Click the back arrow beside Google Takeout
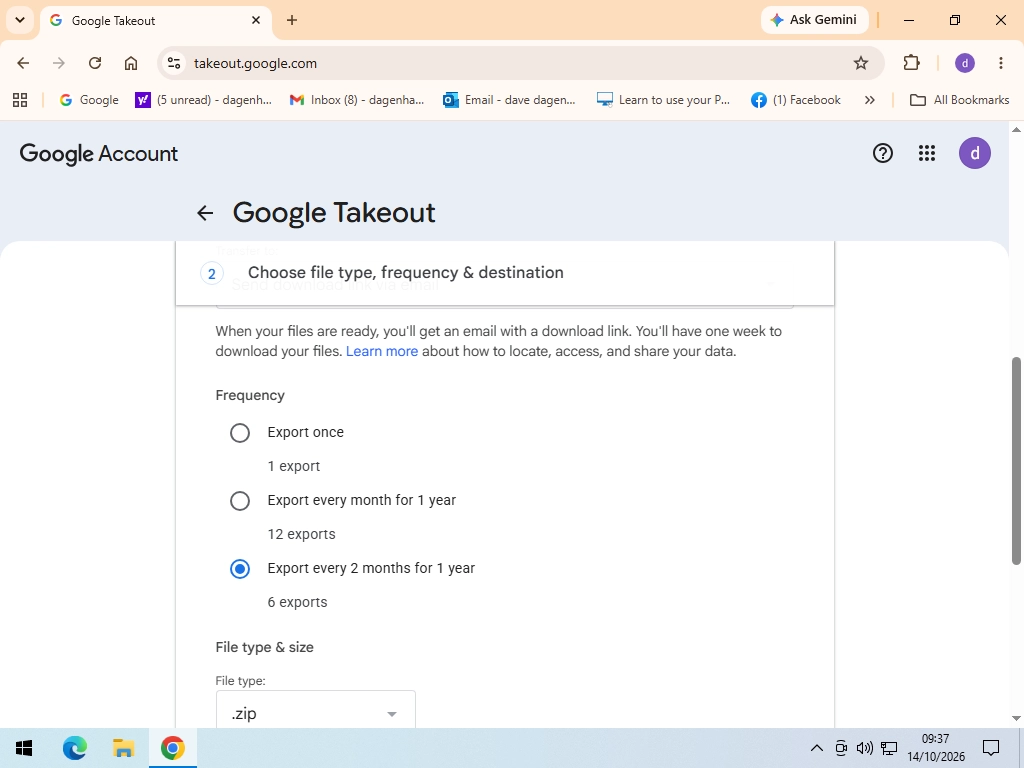 [205, 213]
